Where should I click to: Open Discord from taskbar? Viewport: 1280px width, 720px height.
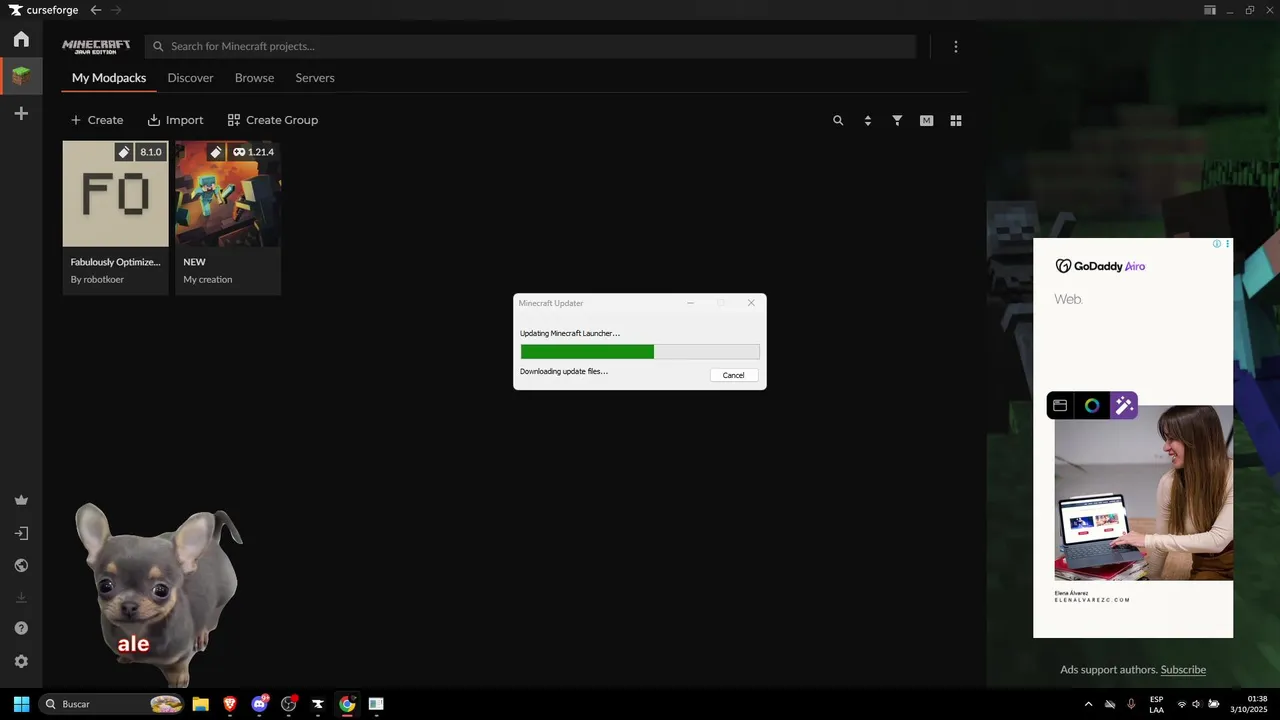260,704
